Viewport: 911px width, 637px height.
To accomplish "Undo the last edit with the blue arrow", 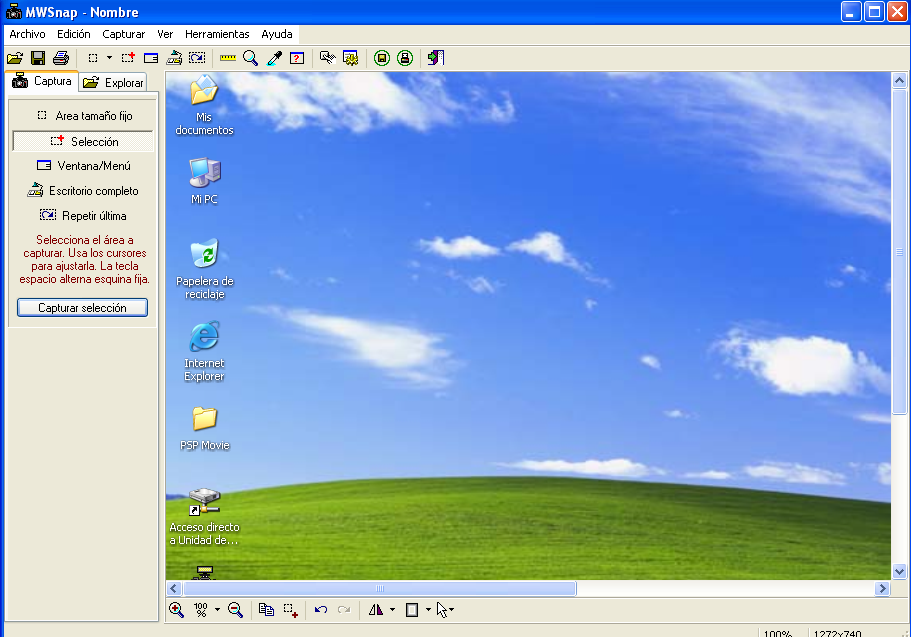I will click(x=321, y=610).
